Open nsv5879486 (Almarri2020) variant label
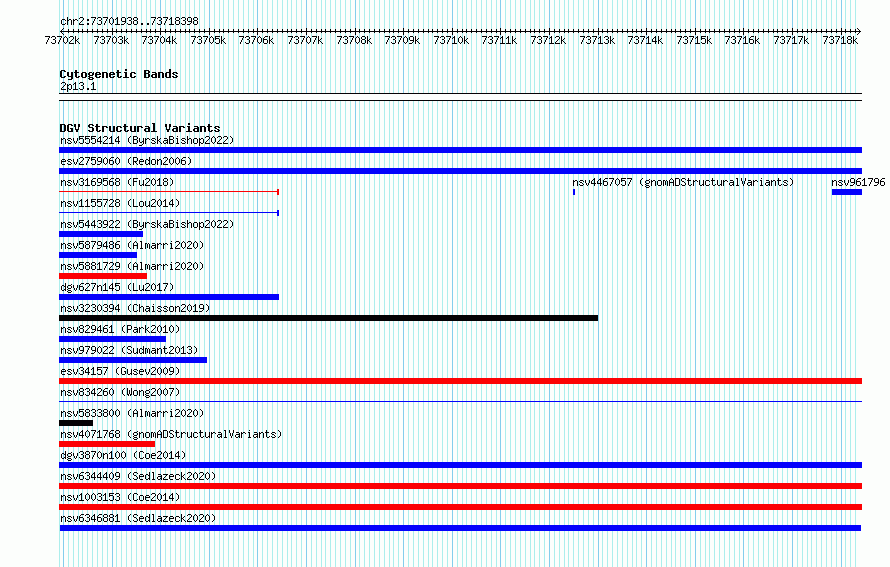890x567 pixels. tap(132, 245)
